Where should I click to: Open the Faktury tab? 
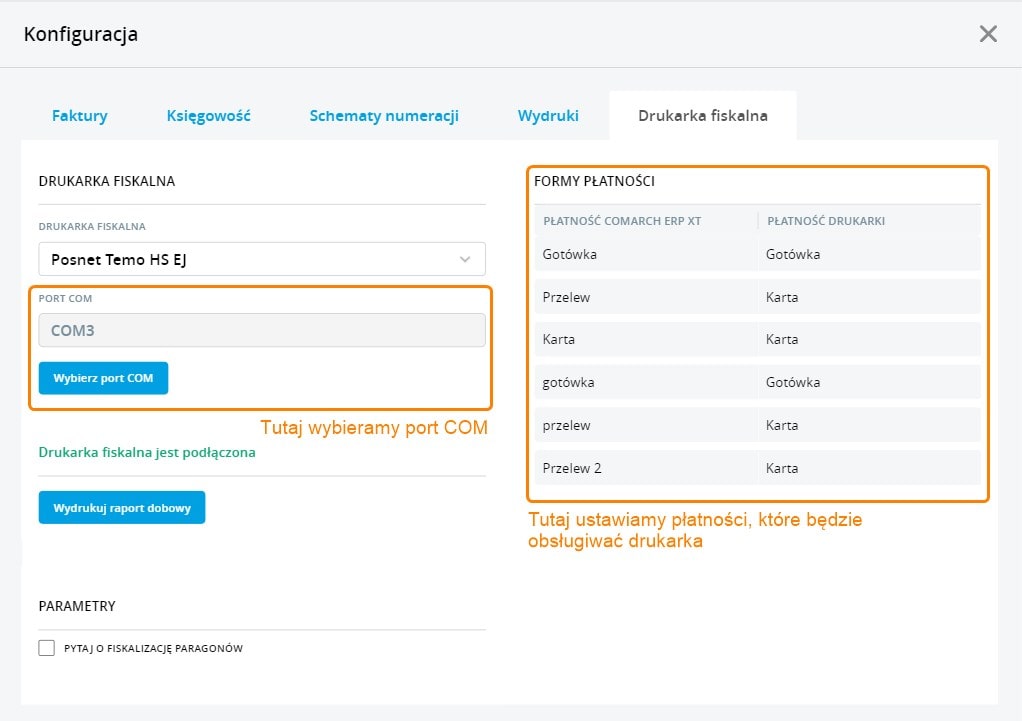point(80,116)
